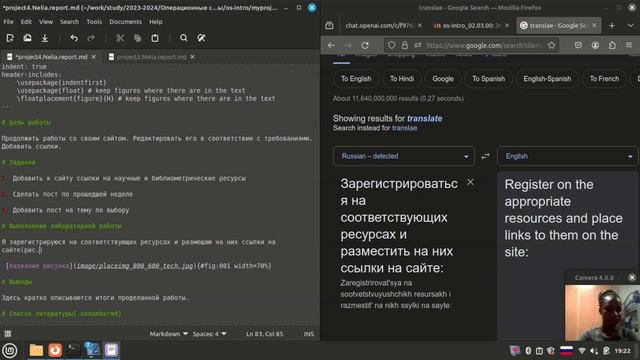This screenshot has width=640, height=360.
Task: Clear the Russian source text
Action: (x=470, y=182)
